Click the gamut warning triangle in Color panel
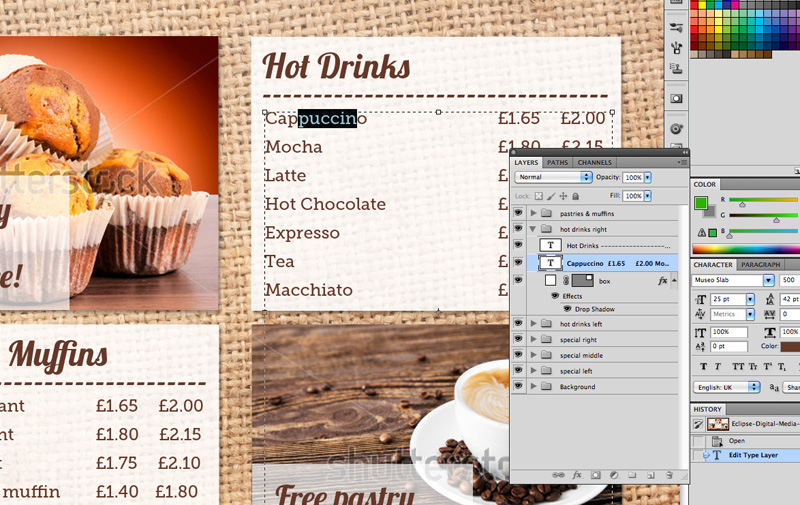This screenshot has height=505, width=800. pyautogui.click(x=702, y=233)
